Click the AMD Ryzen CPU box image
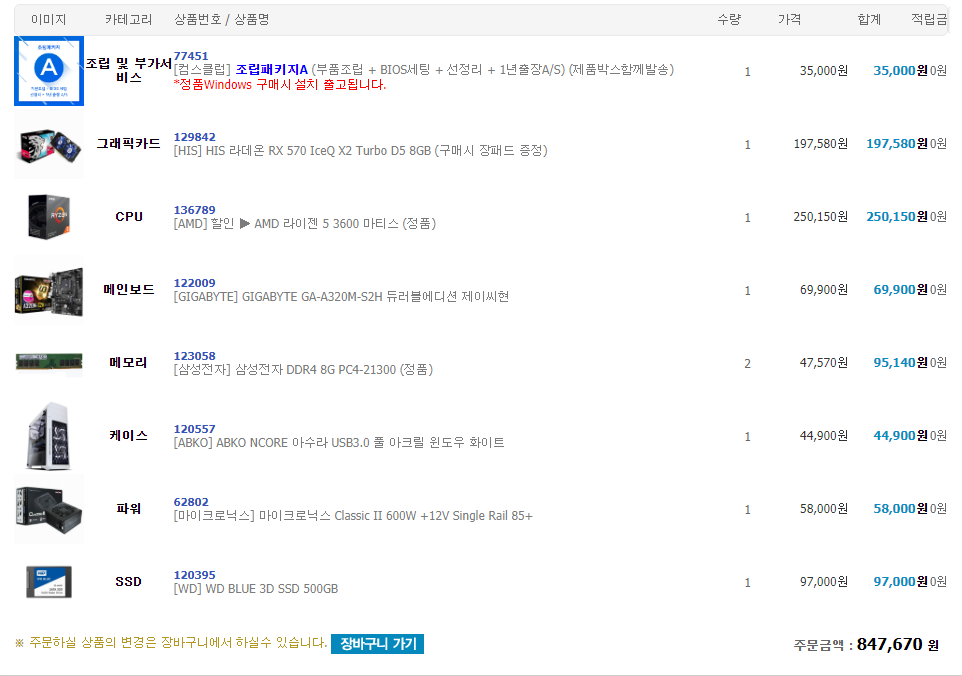This screenshot has height=676, width=962. click(48, 217)
